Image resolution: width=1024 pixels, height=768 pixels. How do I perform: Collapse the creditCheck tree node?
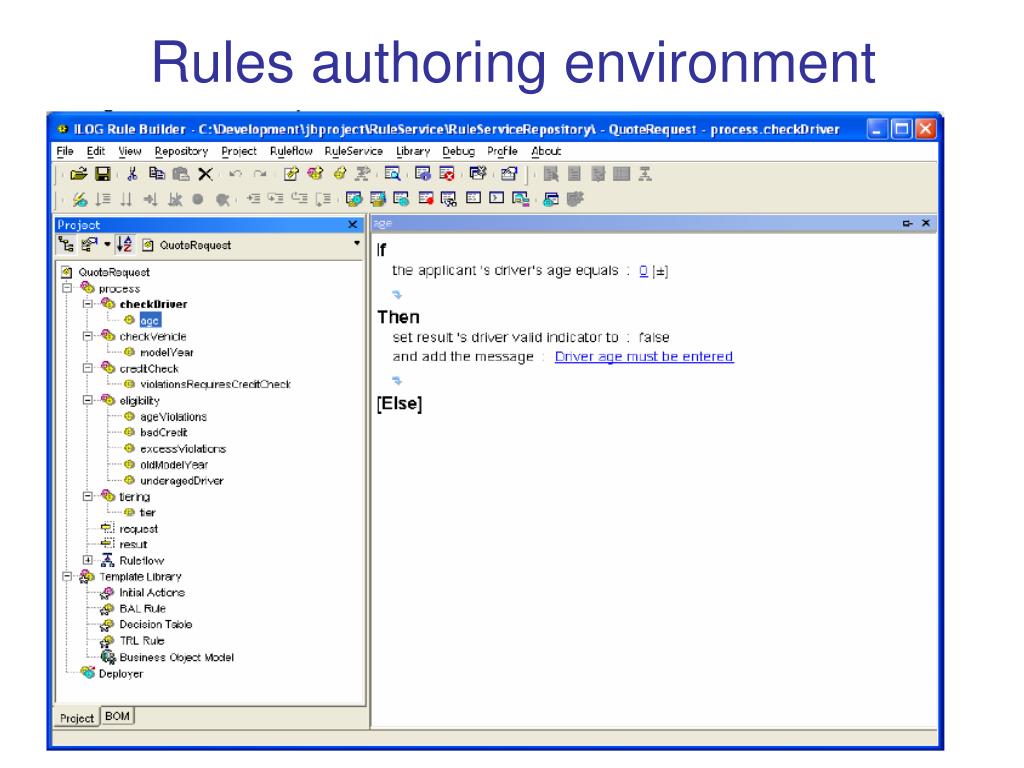(x=88, y=368)
